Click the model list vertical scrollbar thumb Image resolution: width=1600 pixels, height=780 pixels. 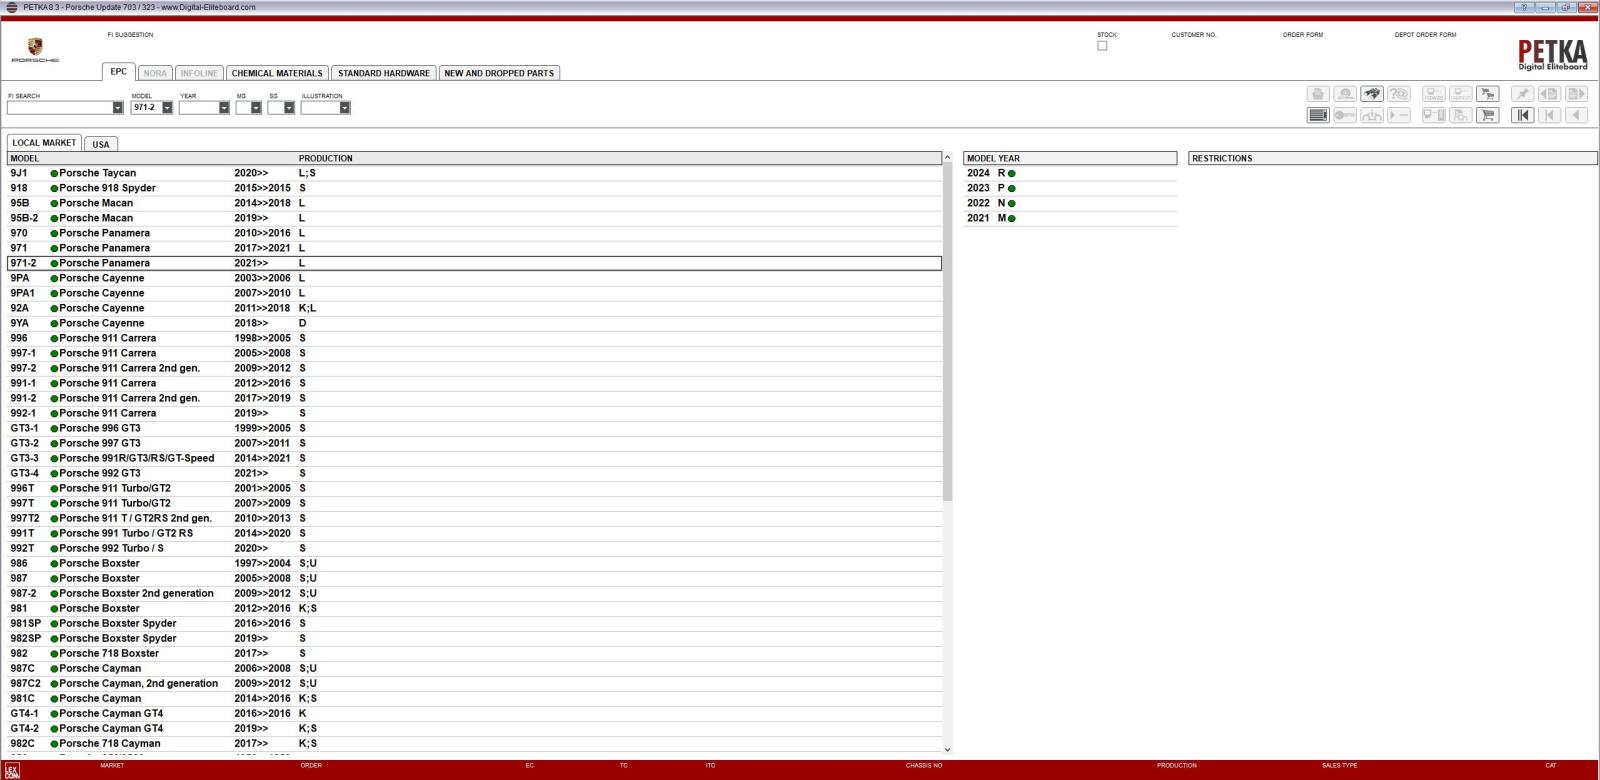948,332
